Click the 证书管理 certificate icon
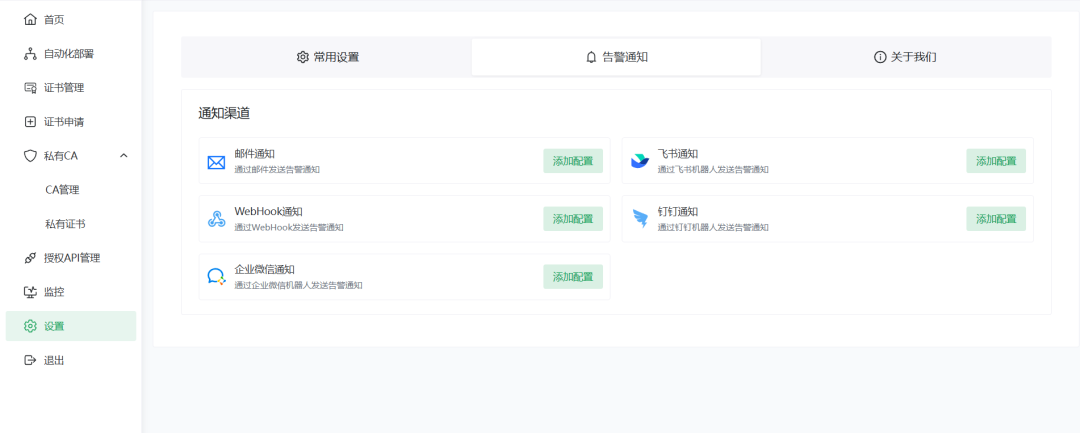 pyautogui.click(x=30, y=87)
